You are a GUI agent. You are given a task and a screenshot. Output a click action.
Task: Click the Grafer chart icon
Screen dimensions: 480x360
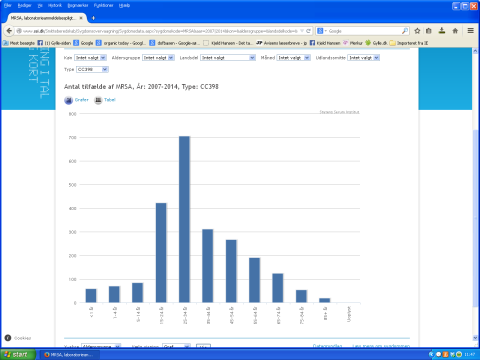click(x=68, y=100)
